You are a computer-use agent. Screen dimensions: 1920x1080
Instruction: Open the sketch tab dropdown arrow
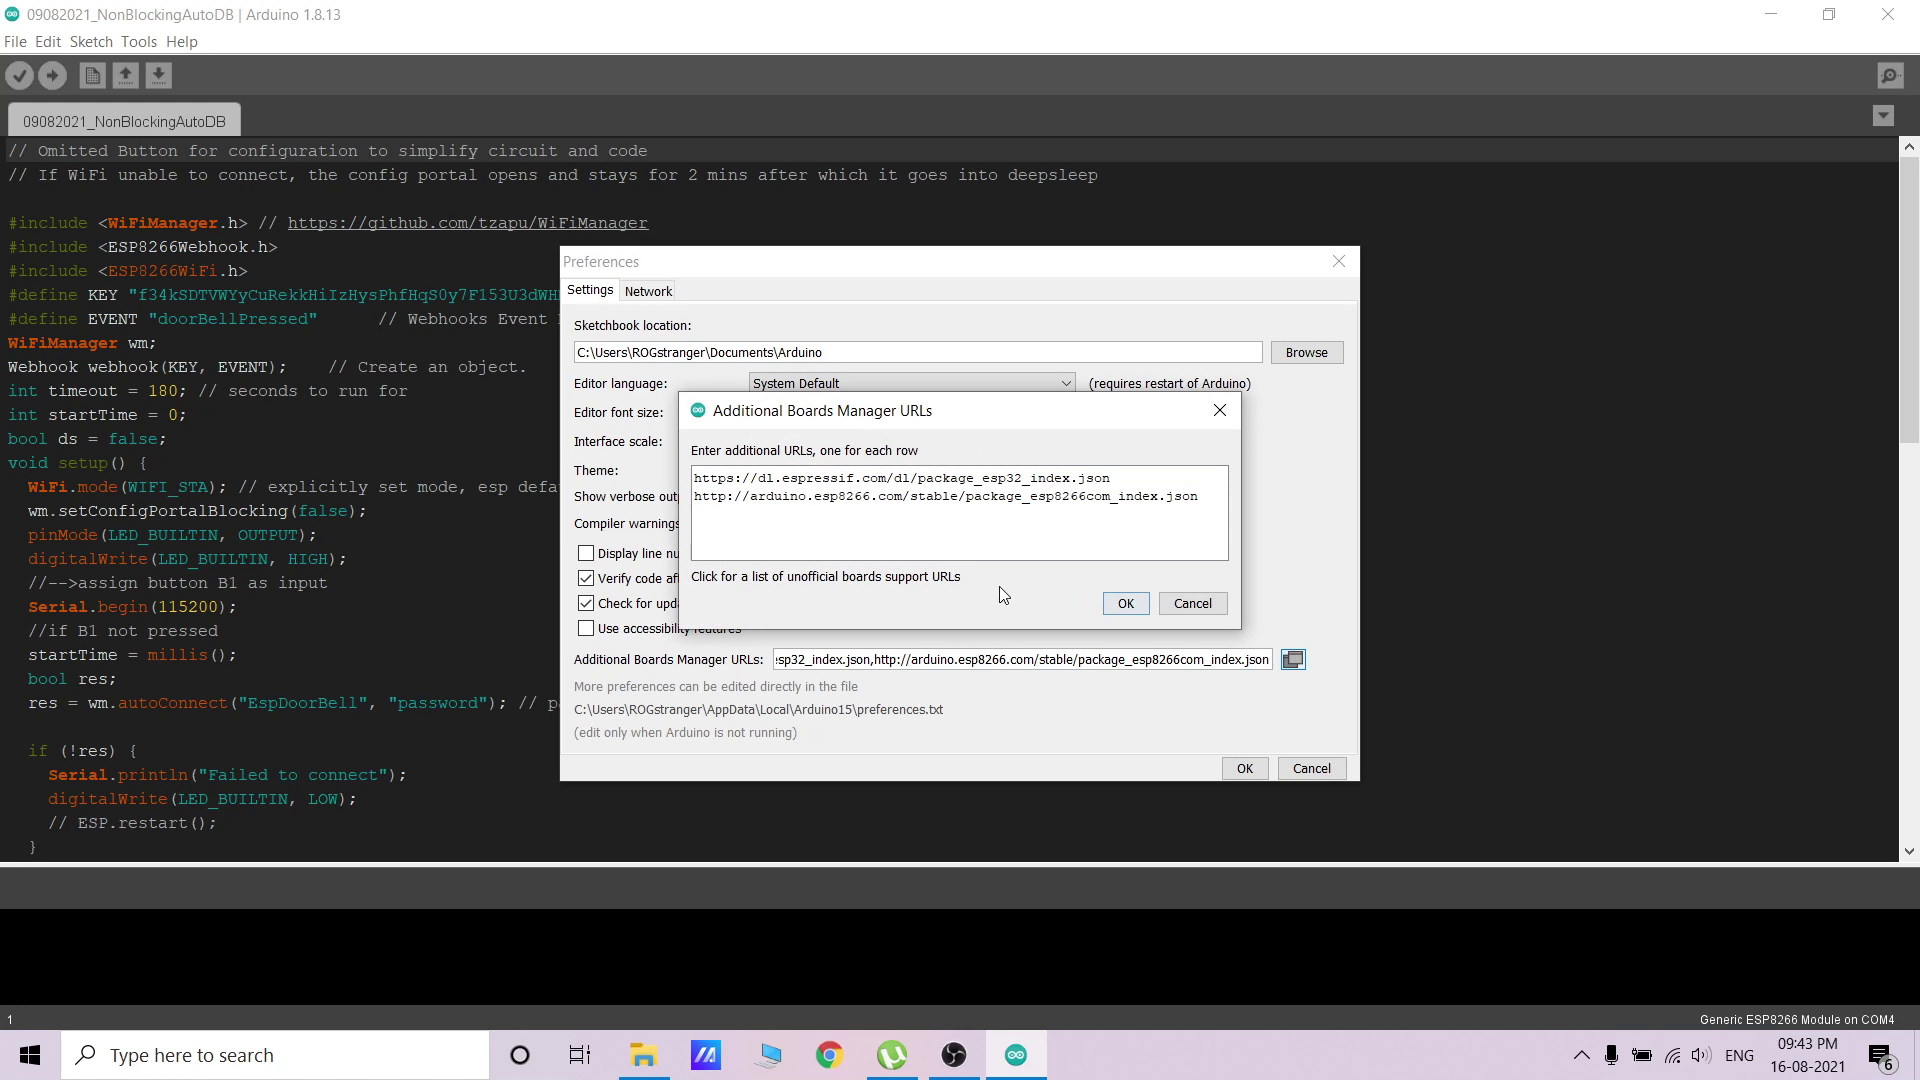pyautogui.click(x=1882, y=116)
